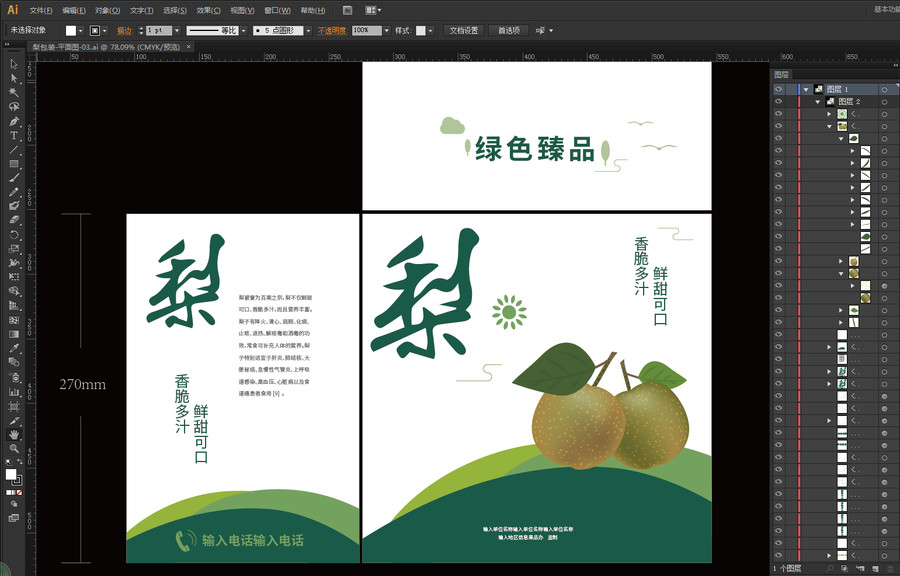Screen dimensions: 900x576
Task: Select the Blend tool
Action: click(14, 363)
